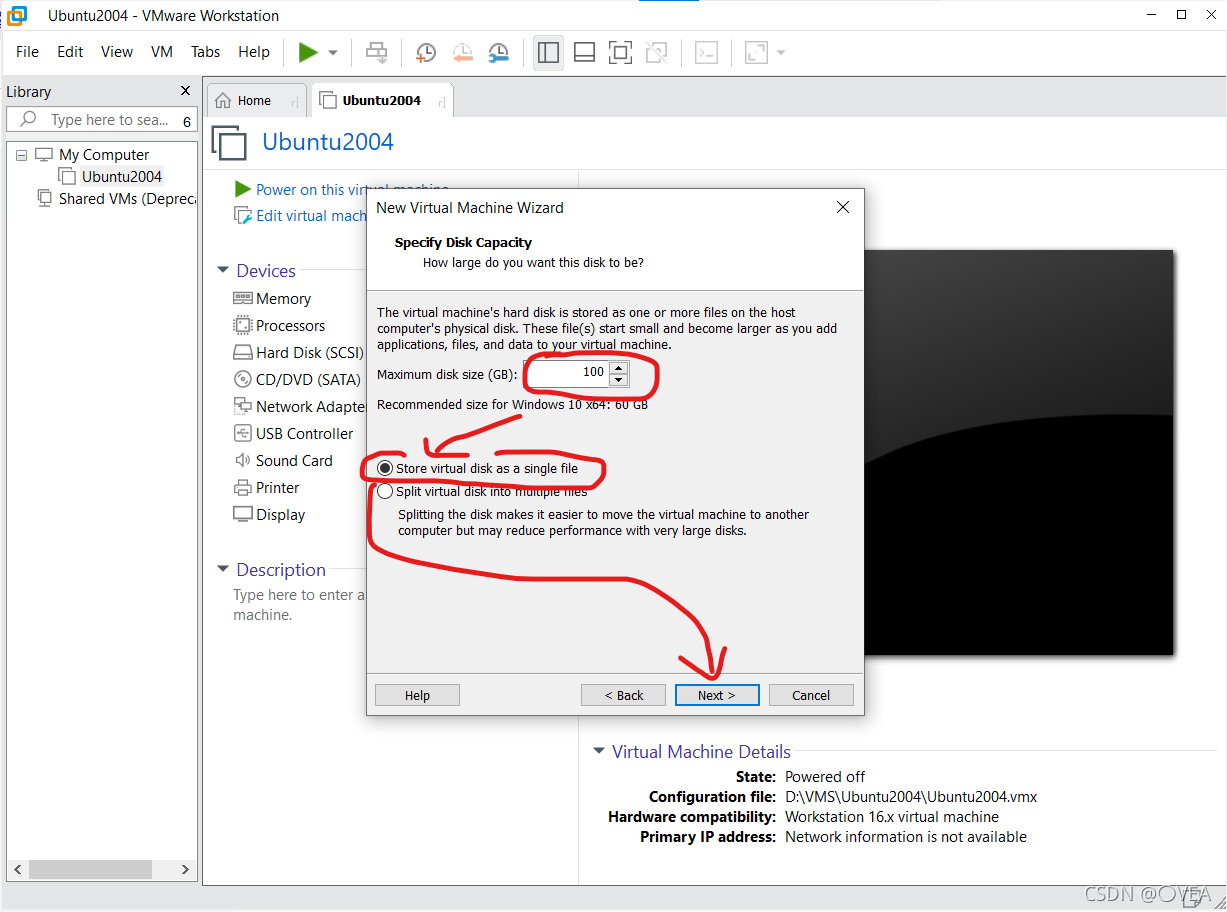Click Library scrollbar left arrow
Screen dimensions: 1227x912
[17, 870]
